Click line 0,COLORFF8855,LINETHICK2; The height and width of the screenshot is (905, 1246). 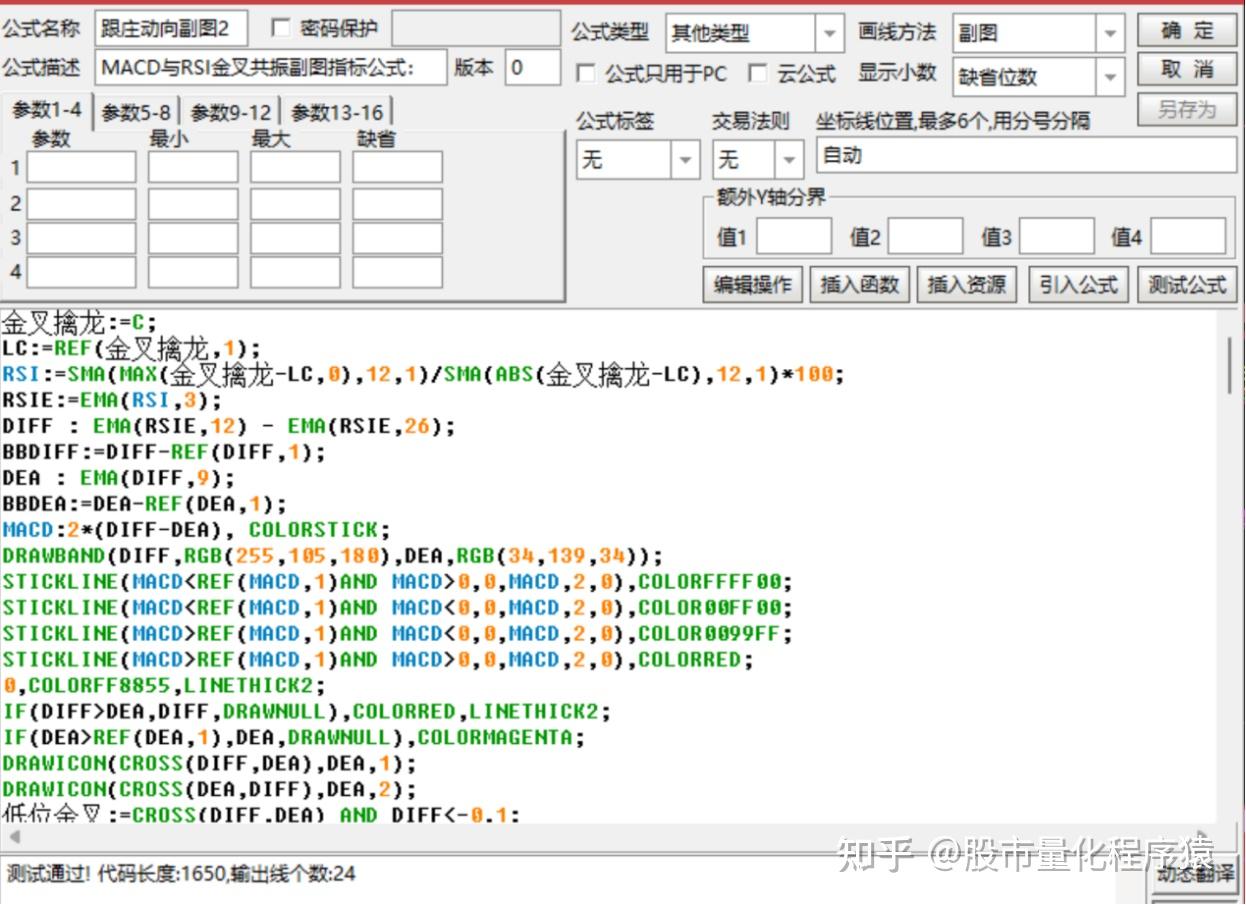tap(164, 686)
